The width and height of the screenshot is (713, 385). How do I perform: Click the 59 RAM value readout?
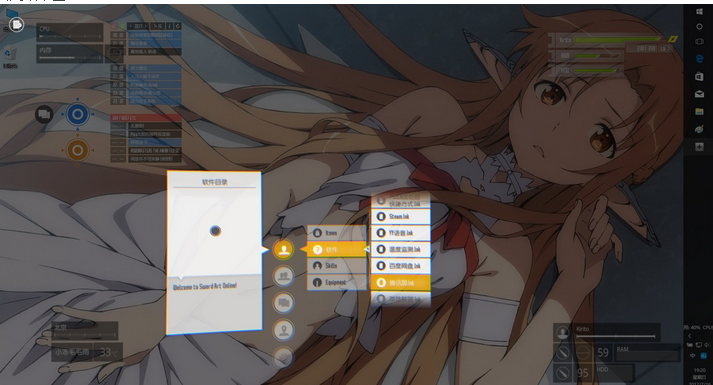603,353
